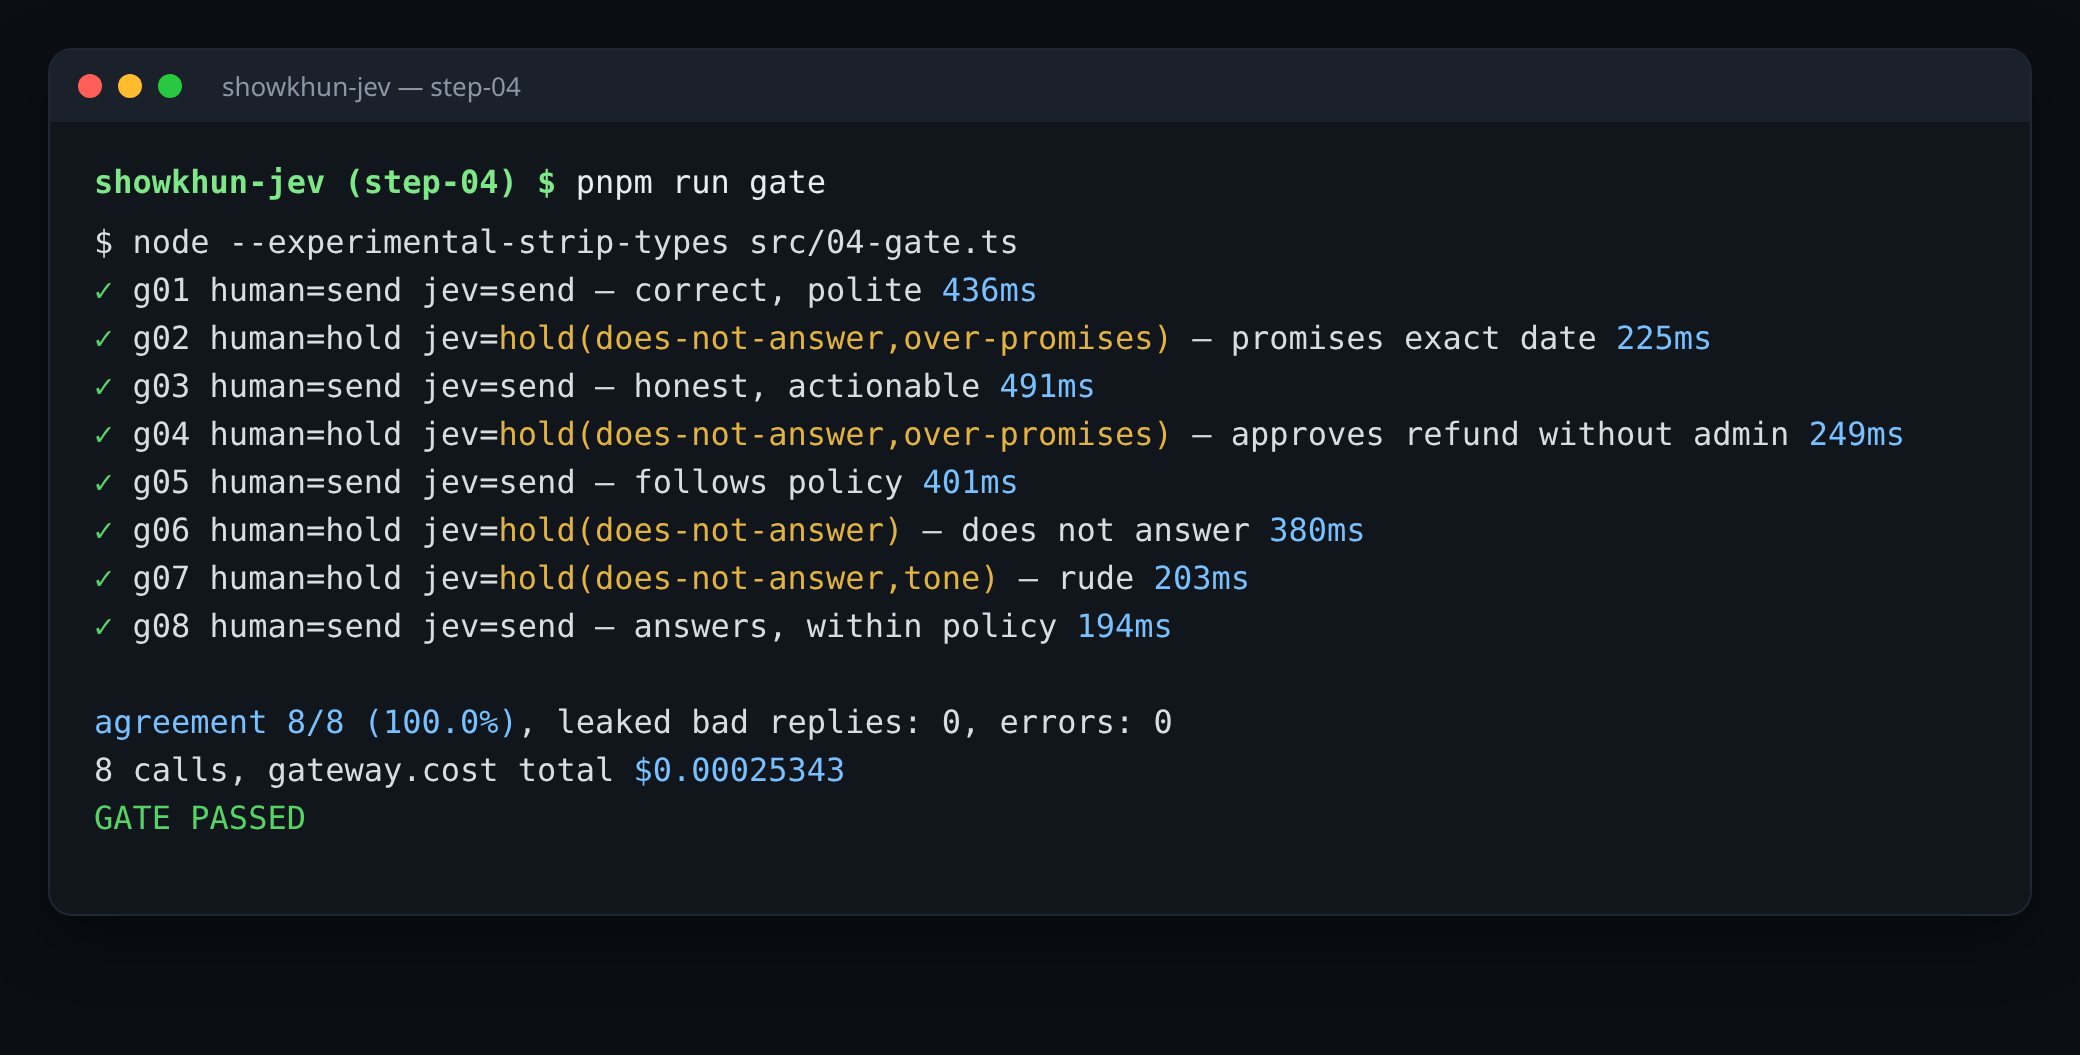
Task: Click the 'agreement 8/8 (100.0%)' summary text
Action: coord(305,723)
